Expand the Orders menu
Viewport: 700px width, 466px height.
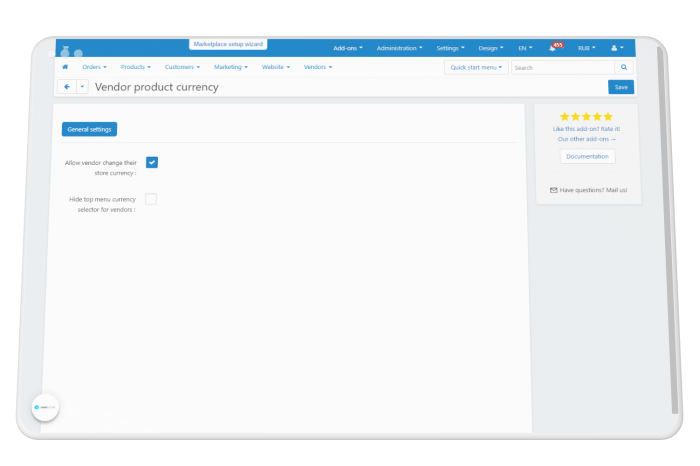[95, 67]
